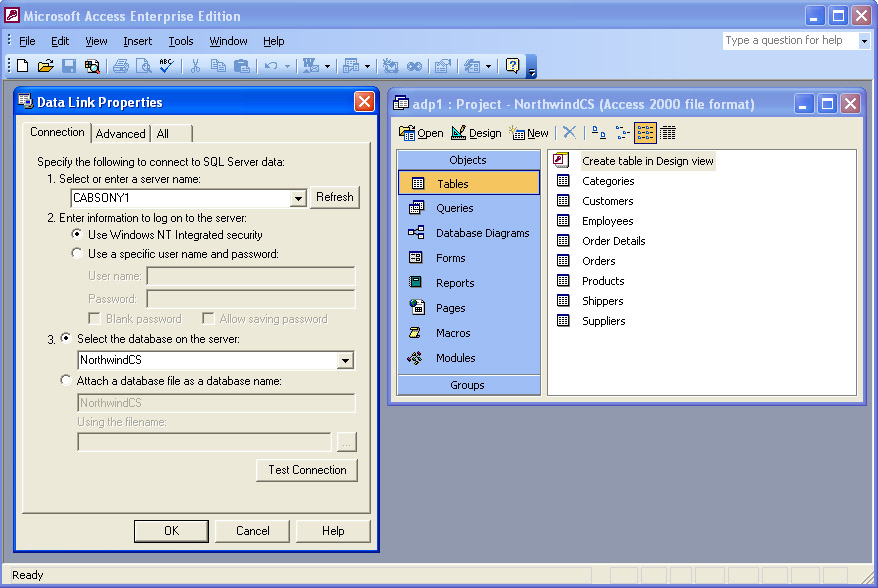Click New in the project window toolbar
The width and height of the screenshot is (878, 588).
[x=529, y=133]
